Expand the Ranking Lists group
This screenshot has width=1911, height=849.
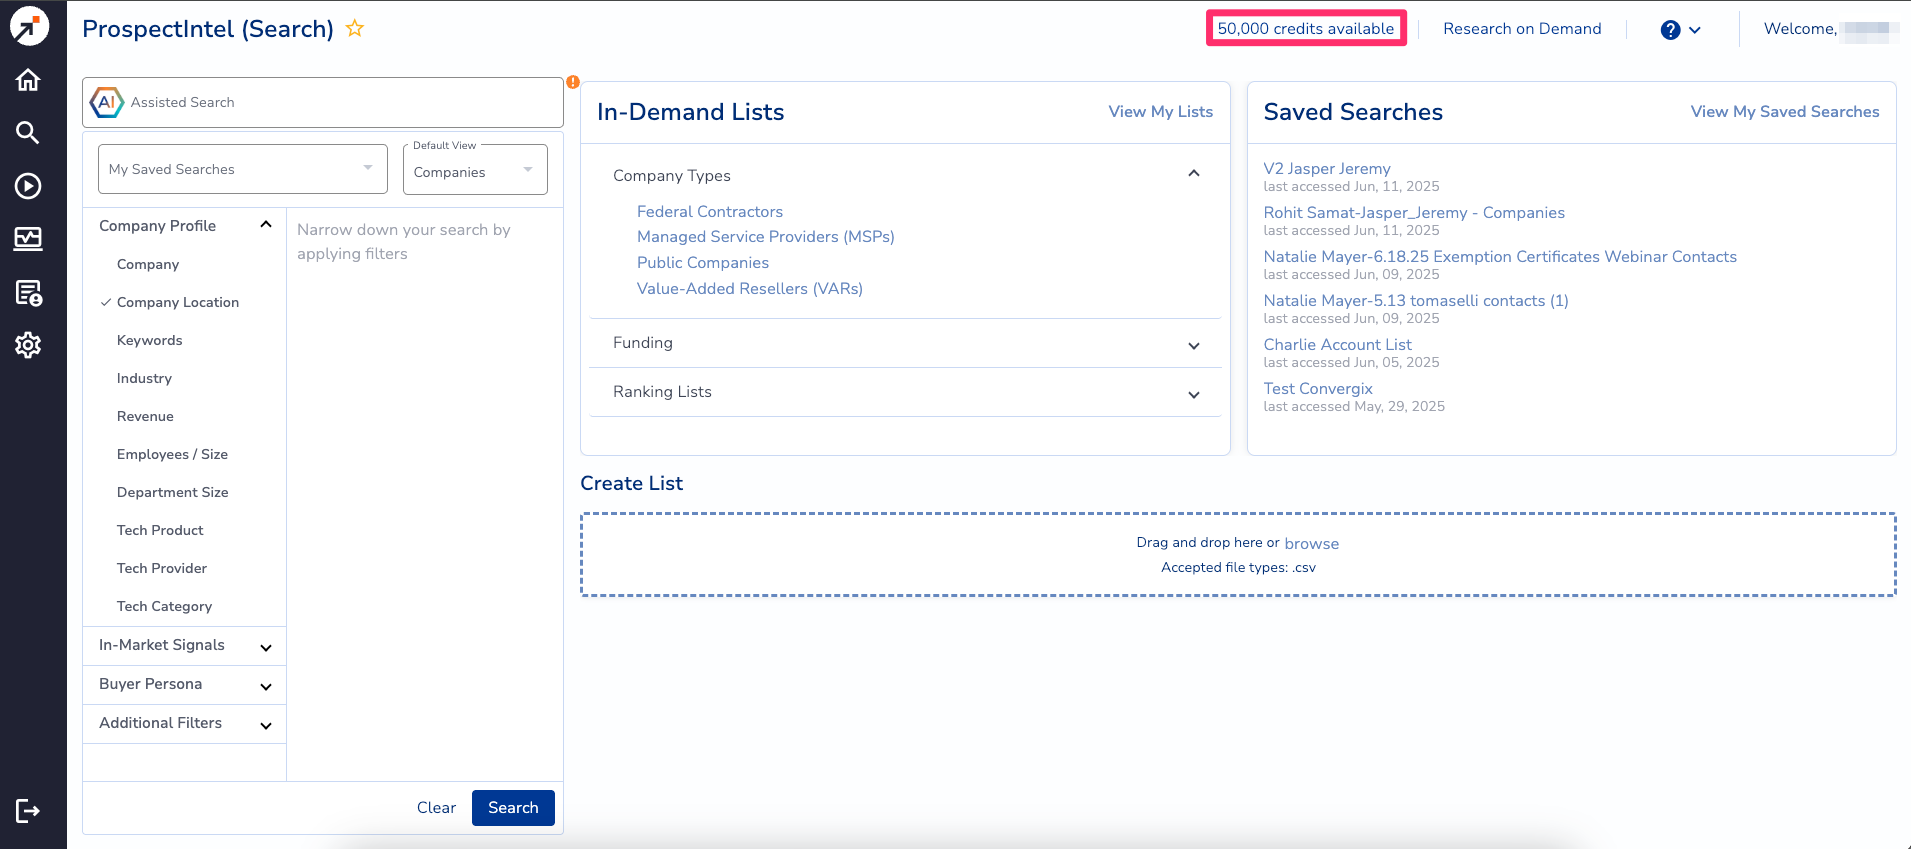click(x=1194, y=394)
